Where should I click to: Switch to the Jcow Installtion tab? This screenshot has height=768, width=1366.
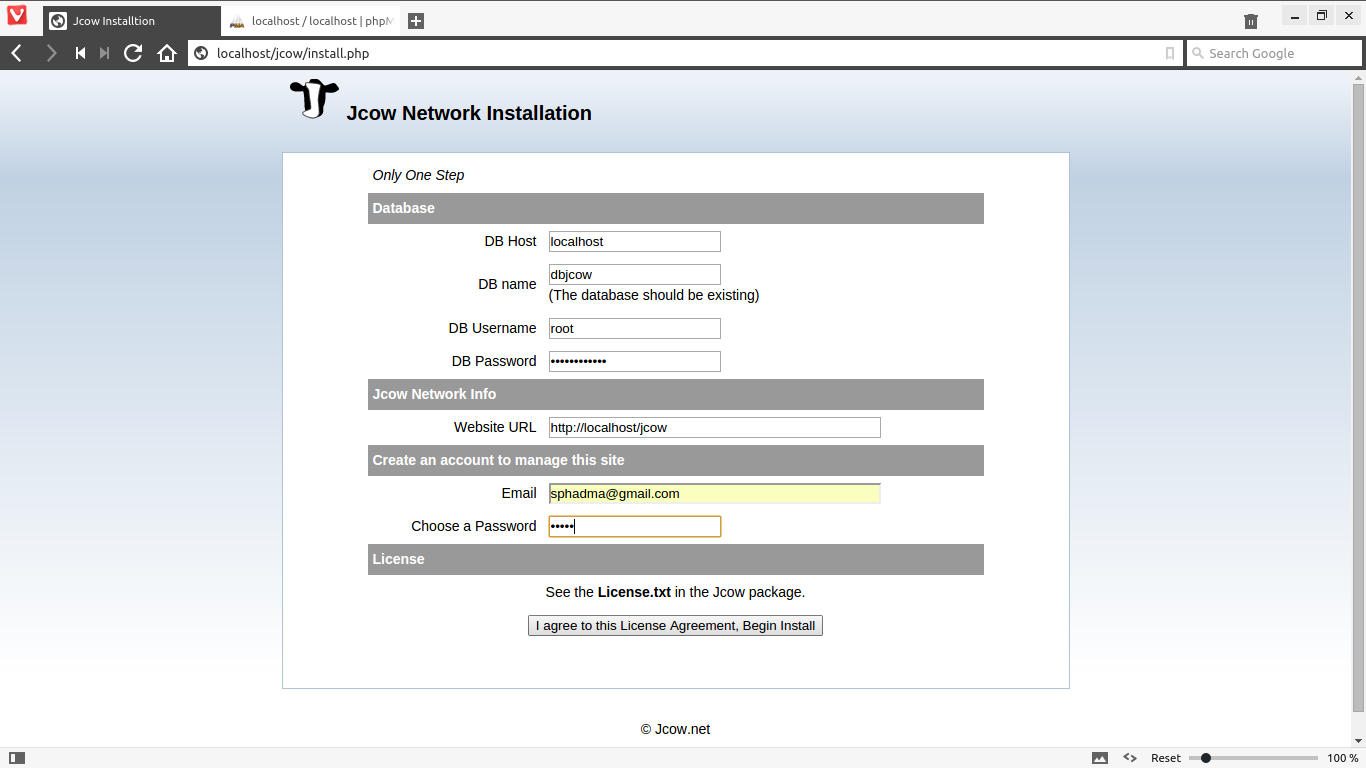131,21
